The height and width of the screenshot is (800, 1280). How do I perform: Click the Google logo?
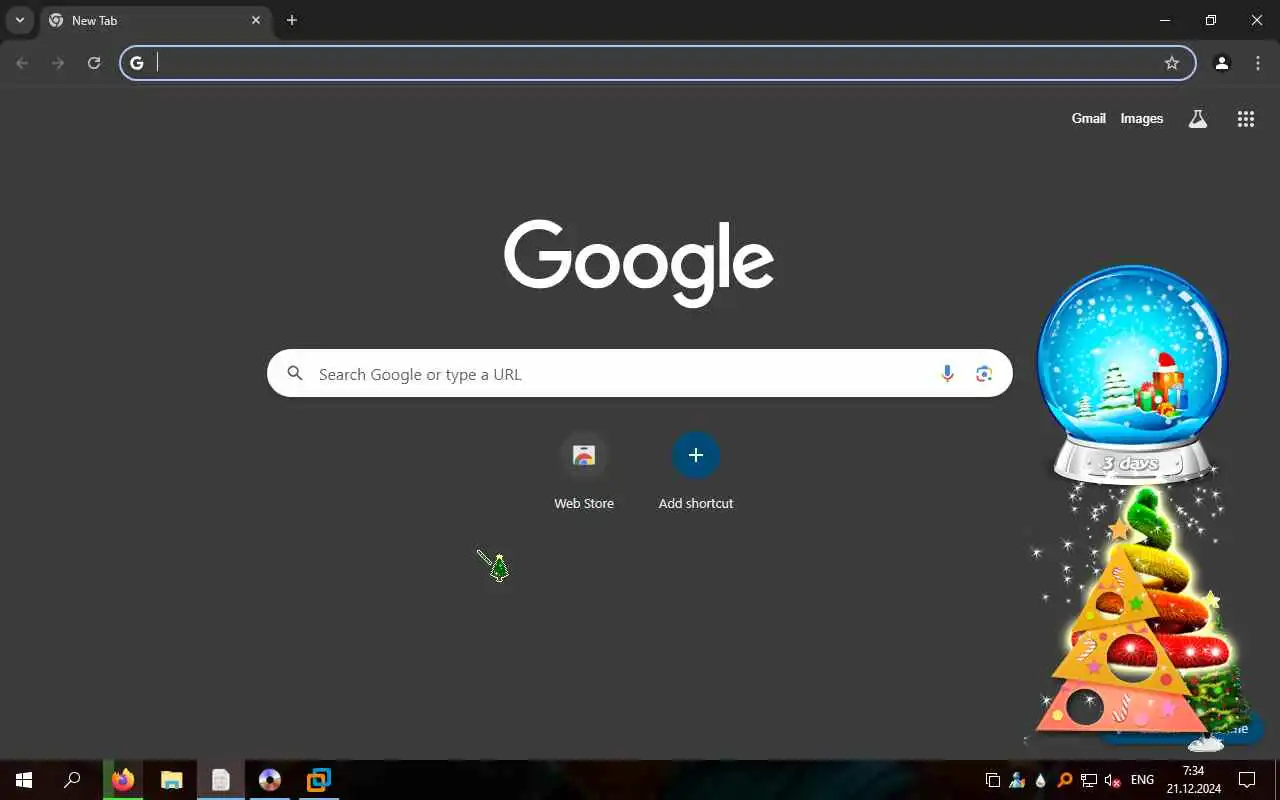[639, 263]
